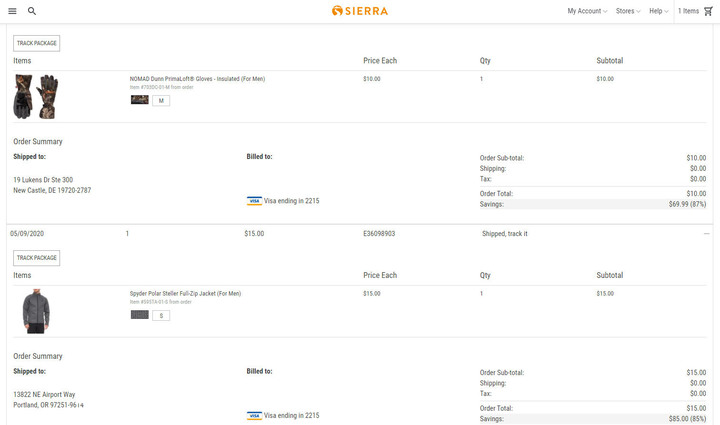Click the 'Shipped, track it' status link
Screen dimensions: 720x425
point(505,234)
